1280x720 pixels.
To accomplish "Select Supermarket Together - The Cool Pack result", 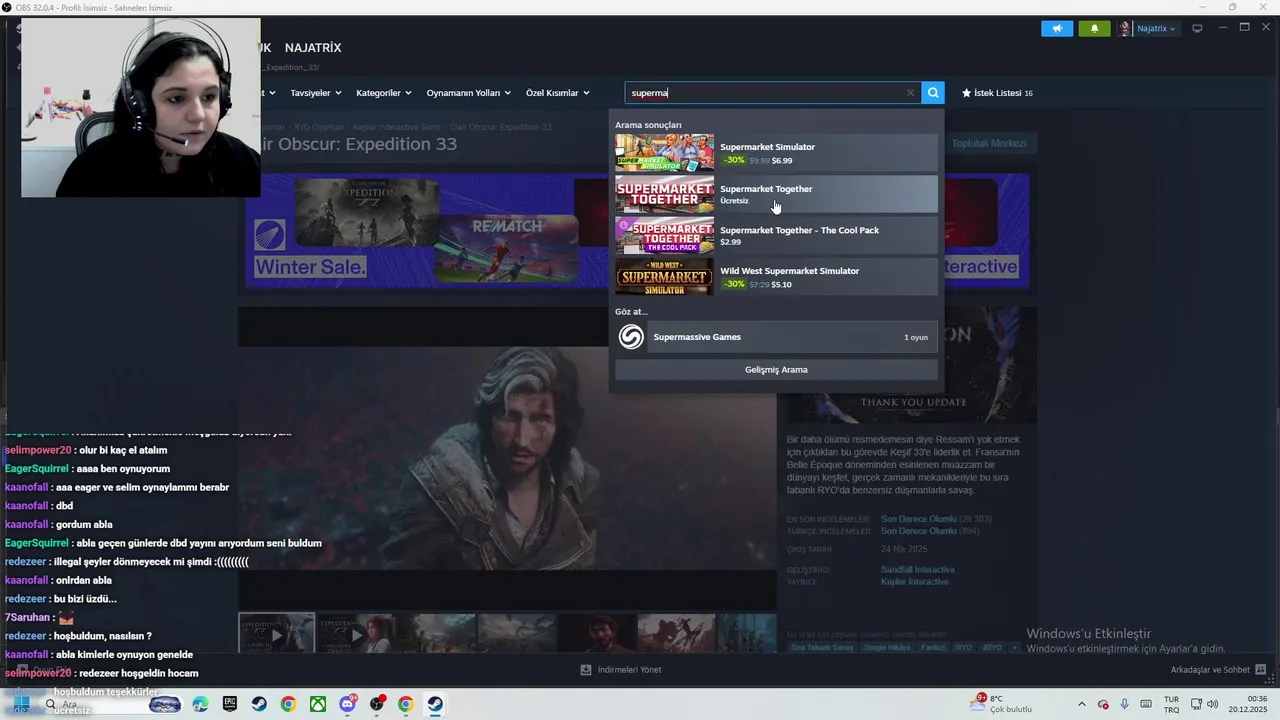I will [776, 235].
